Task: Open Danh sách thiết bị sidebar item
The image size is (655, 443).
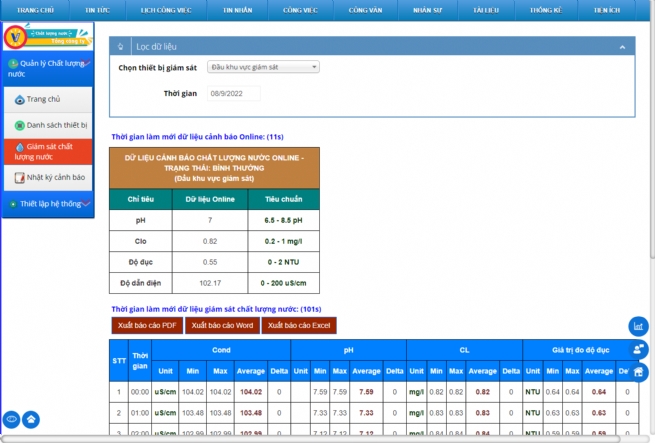Action: [56, 125]
